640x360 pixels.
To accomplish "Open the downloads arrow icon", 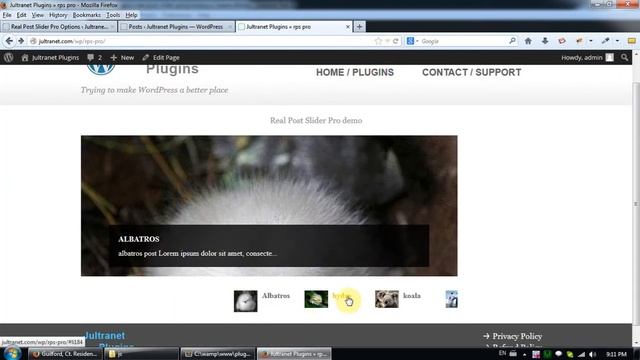I will pyautogui.click(x=545, y=41).
